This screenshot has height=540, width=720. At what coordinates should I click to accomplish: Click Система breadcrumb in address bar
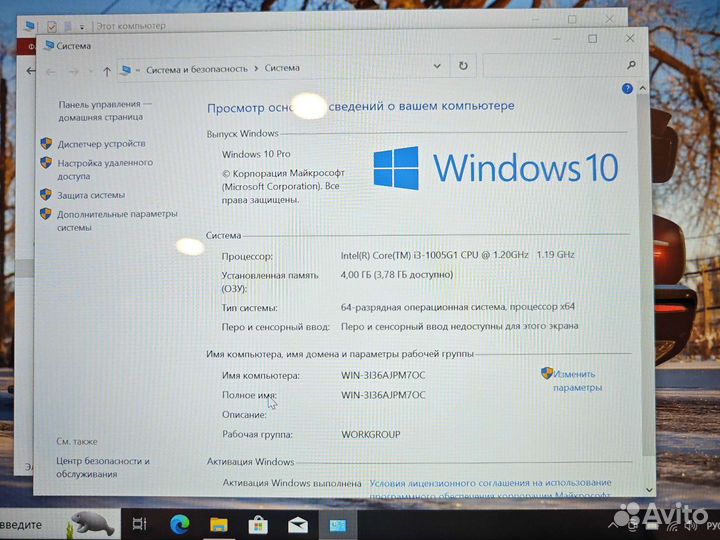[x=282, y=68]
